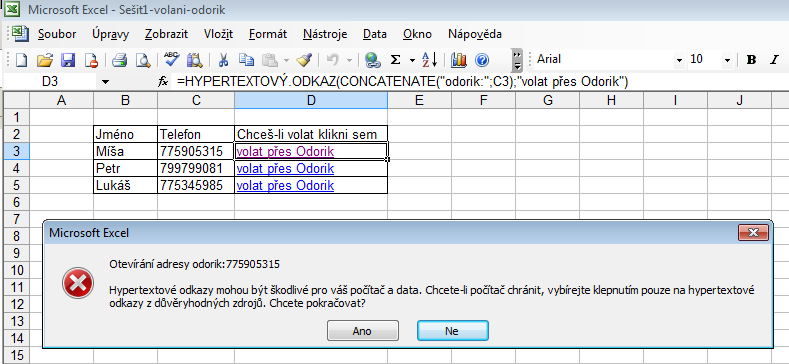Open a file with the folder icon
The width and height of the screenshot is (789, 364).
tap(45, 60)
